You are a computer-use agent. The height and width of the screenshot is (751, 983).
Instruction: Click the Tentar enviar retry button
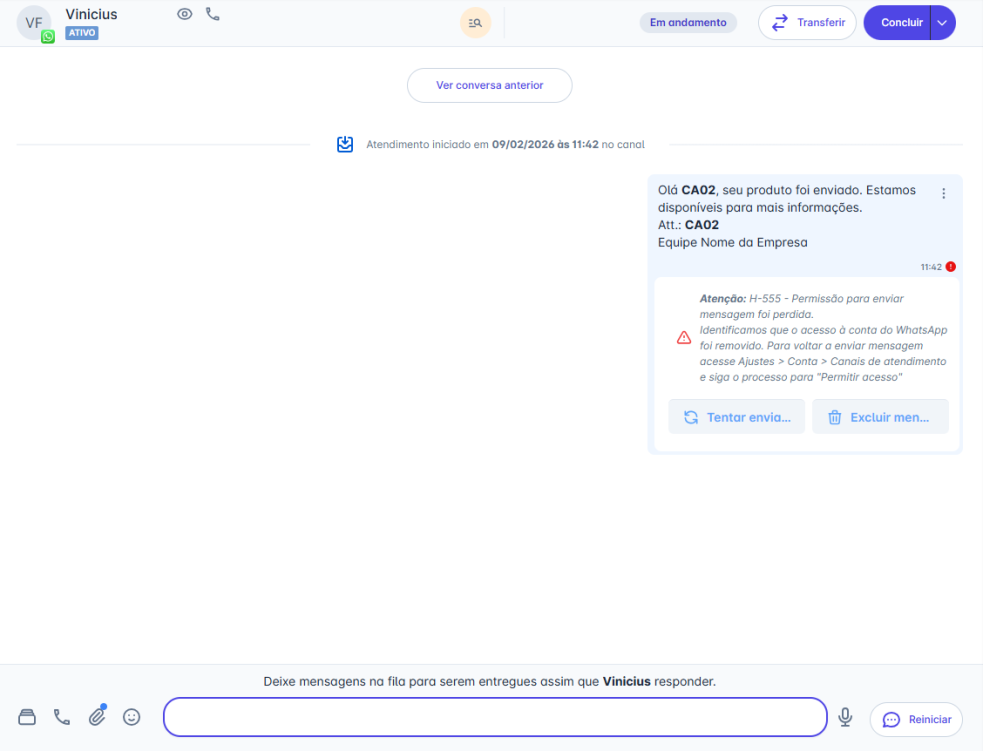point(736,417)
